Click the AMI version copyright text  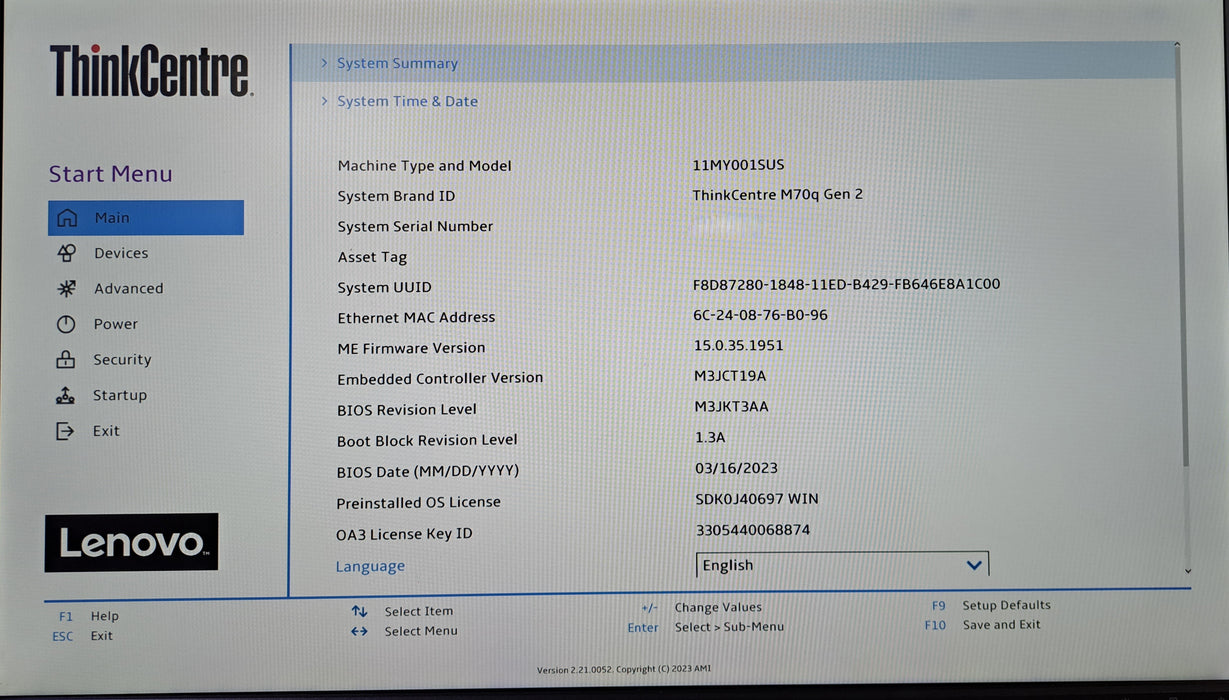[x=624, y=669]
